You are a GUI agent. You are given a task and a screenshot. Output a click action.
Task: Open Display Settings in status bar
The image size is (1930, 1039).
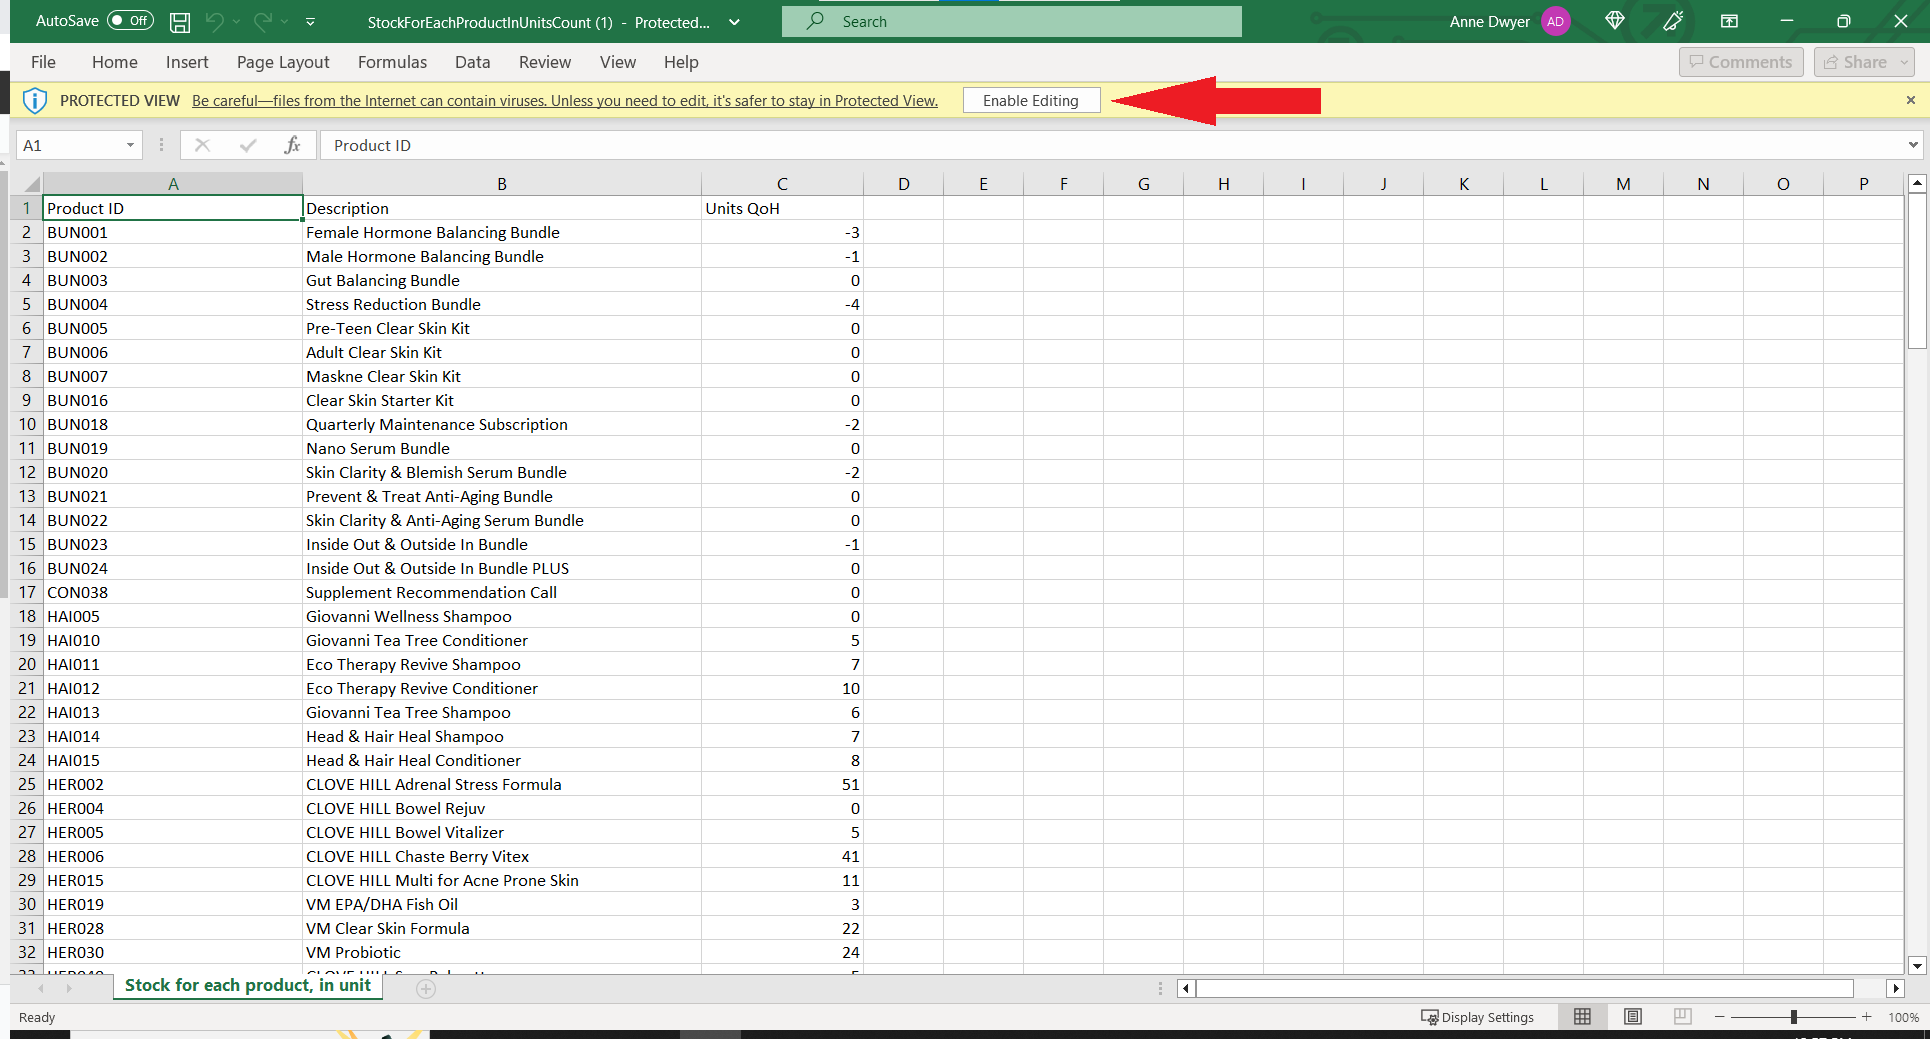[1477, 1017]
